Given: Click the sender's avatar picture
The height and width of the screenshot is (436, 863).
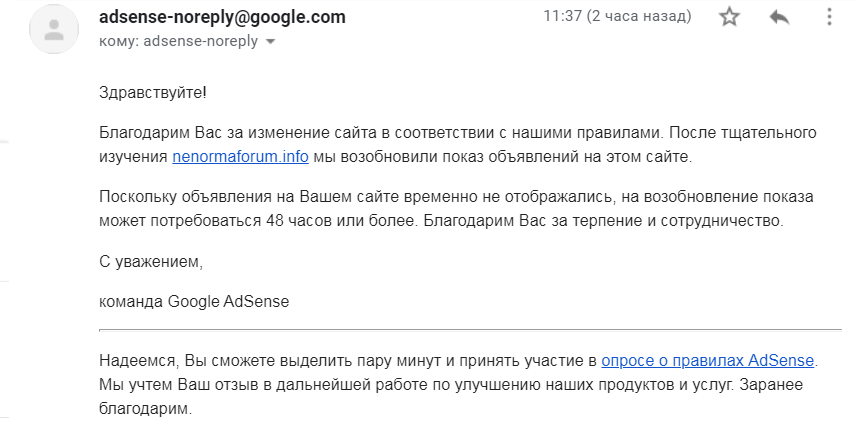Looking at the screenshot, I should [x=54, y=29].
